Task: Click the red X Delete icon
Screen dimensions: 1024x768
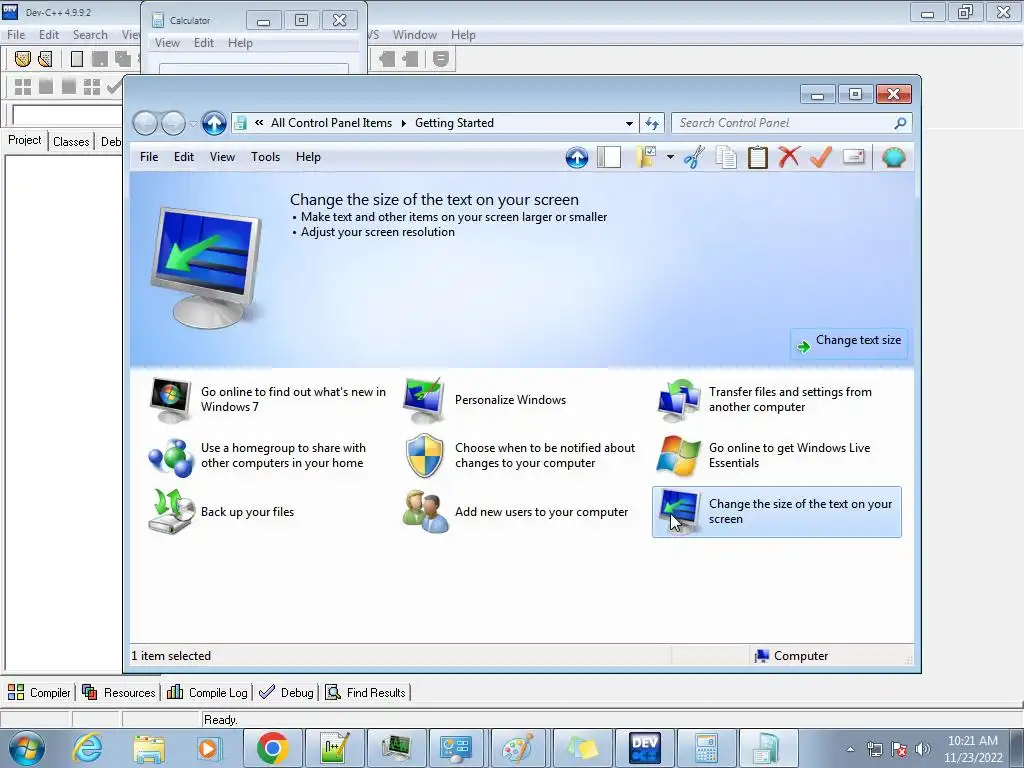Action: (x=789, y=157)
